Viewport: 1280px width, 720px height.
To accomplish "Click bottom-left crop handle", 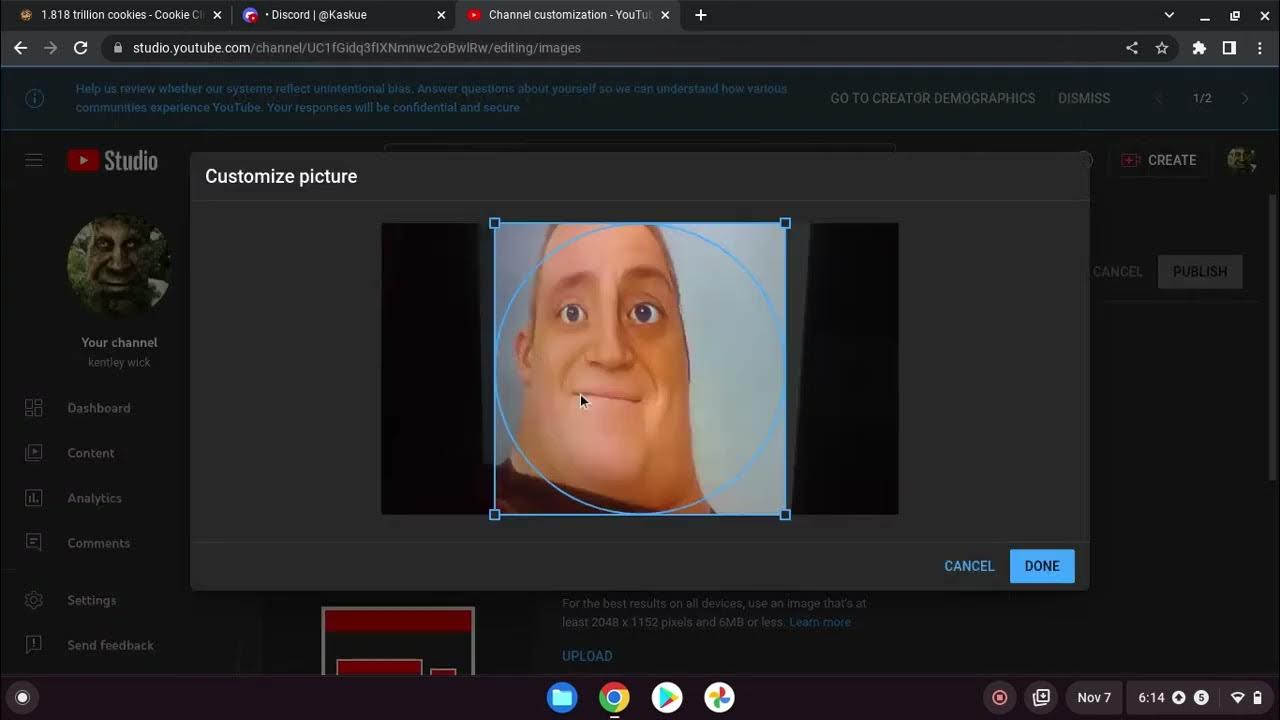I will pos(495,514).
